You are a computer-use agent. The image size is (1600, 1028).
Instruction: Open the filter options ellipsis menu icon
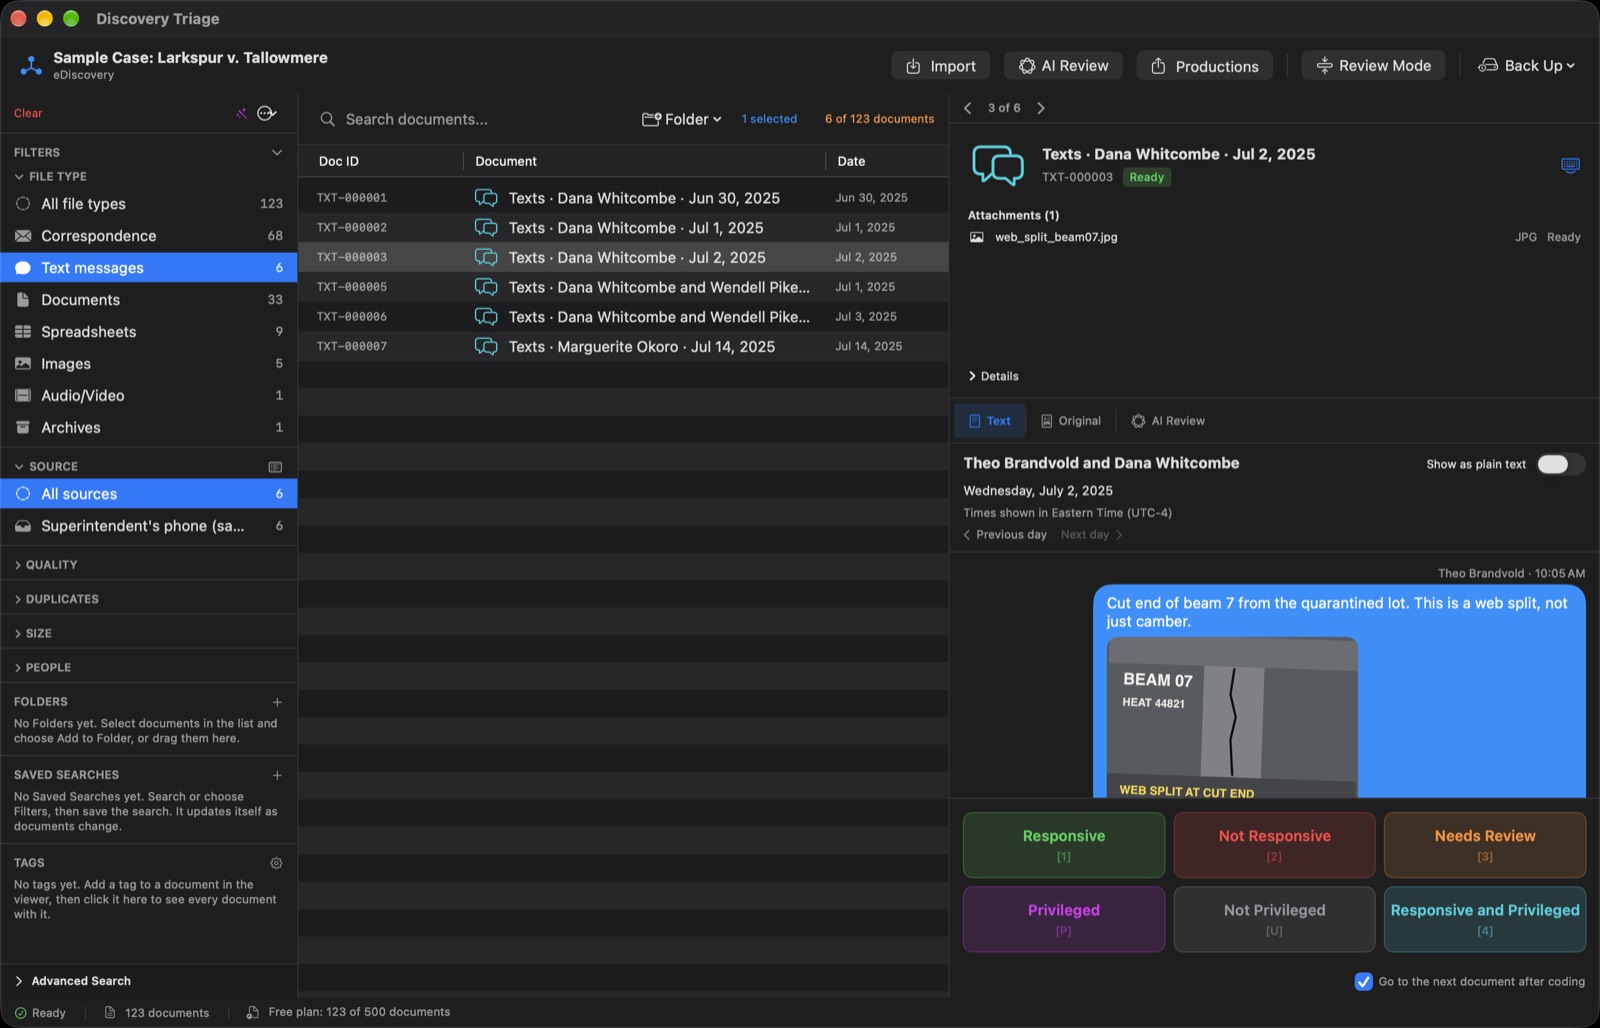click(267, 113)
